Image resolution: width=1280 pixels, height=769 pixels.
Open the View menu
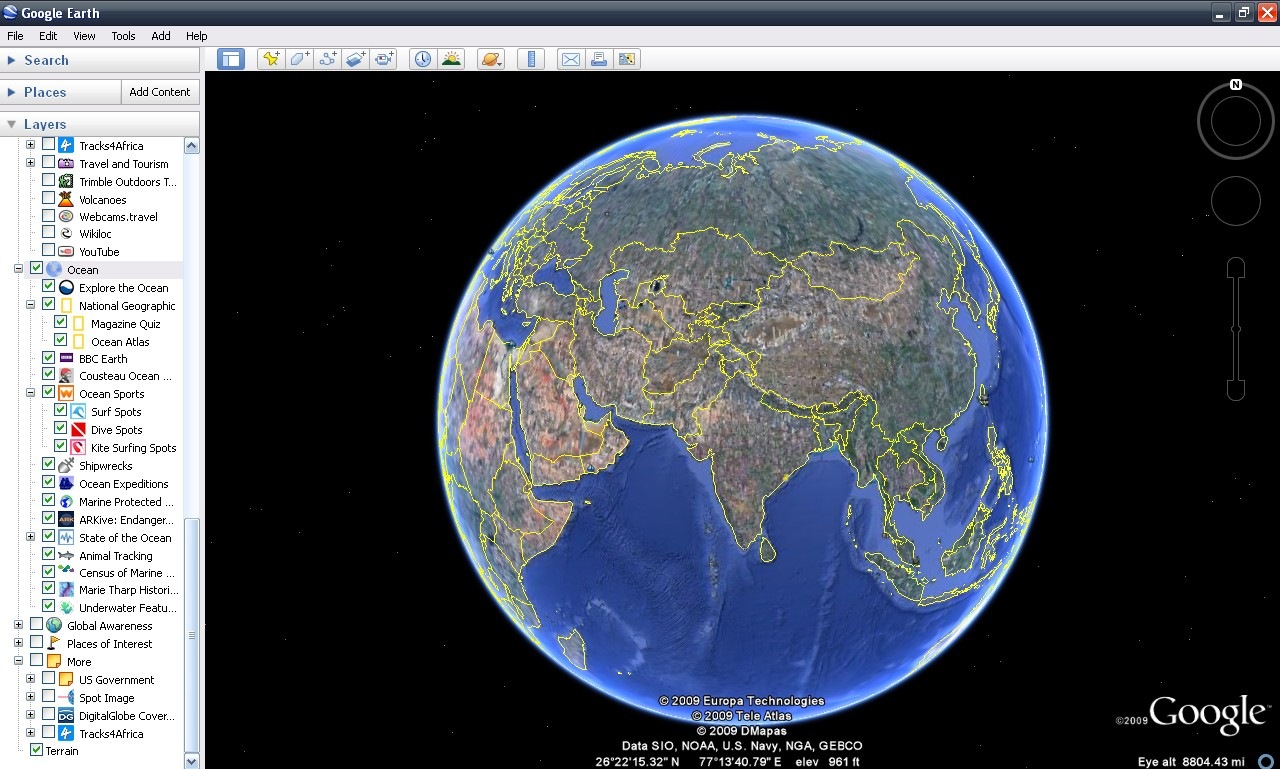84,36
